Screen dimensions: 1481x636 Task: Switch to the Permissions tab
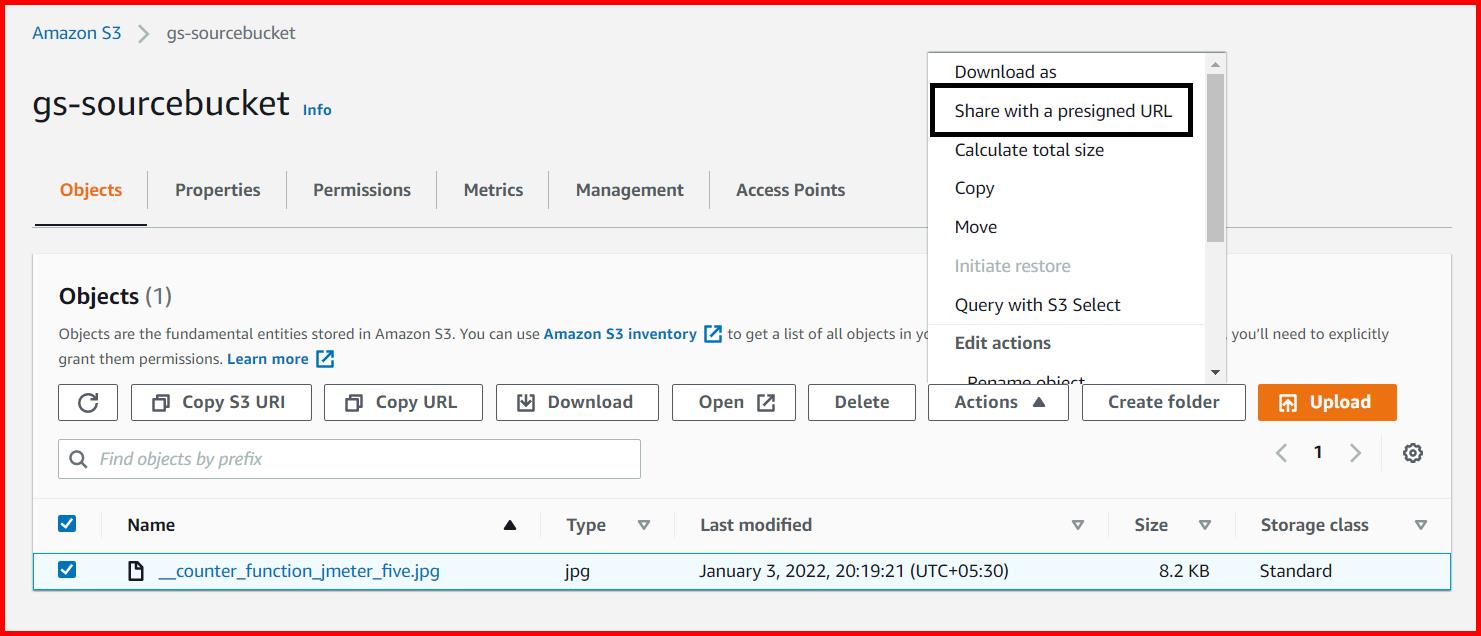click(361, 189)
